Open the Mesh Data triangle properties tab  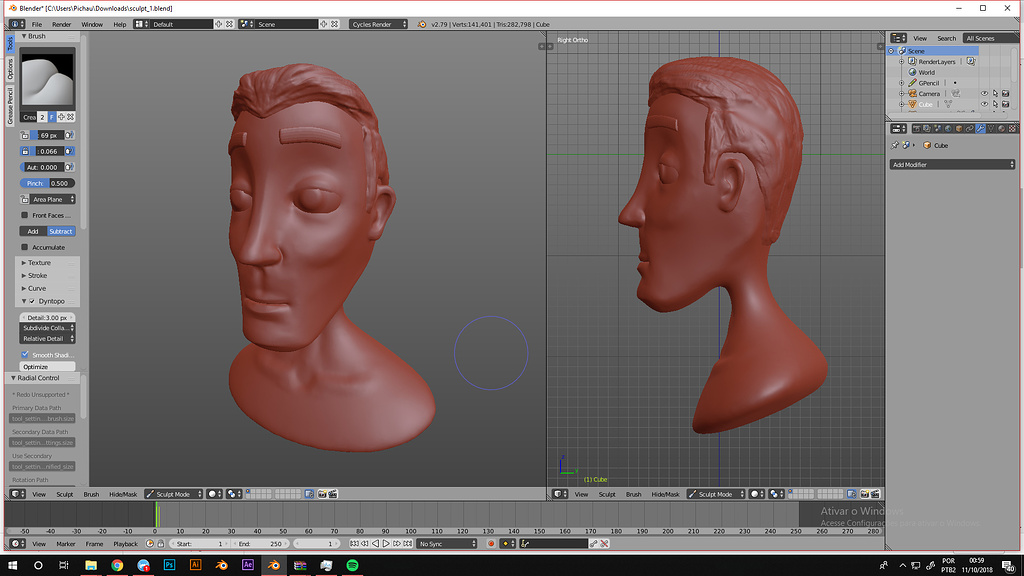pyautogui.click(x=991, y=129)
